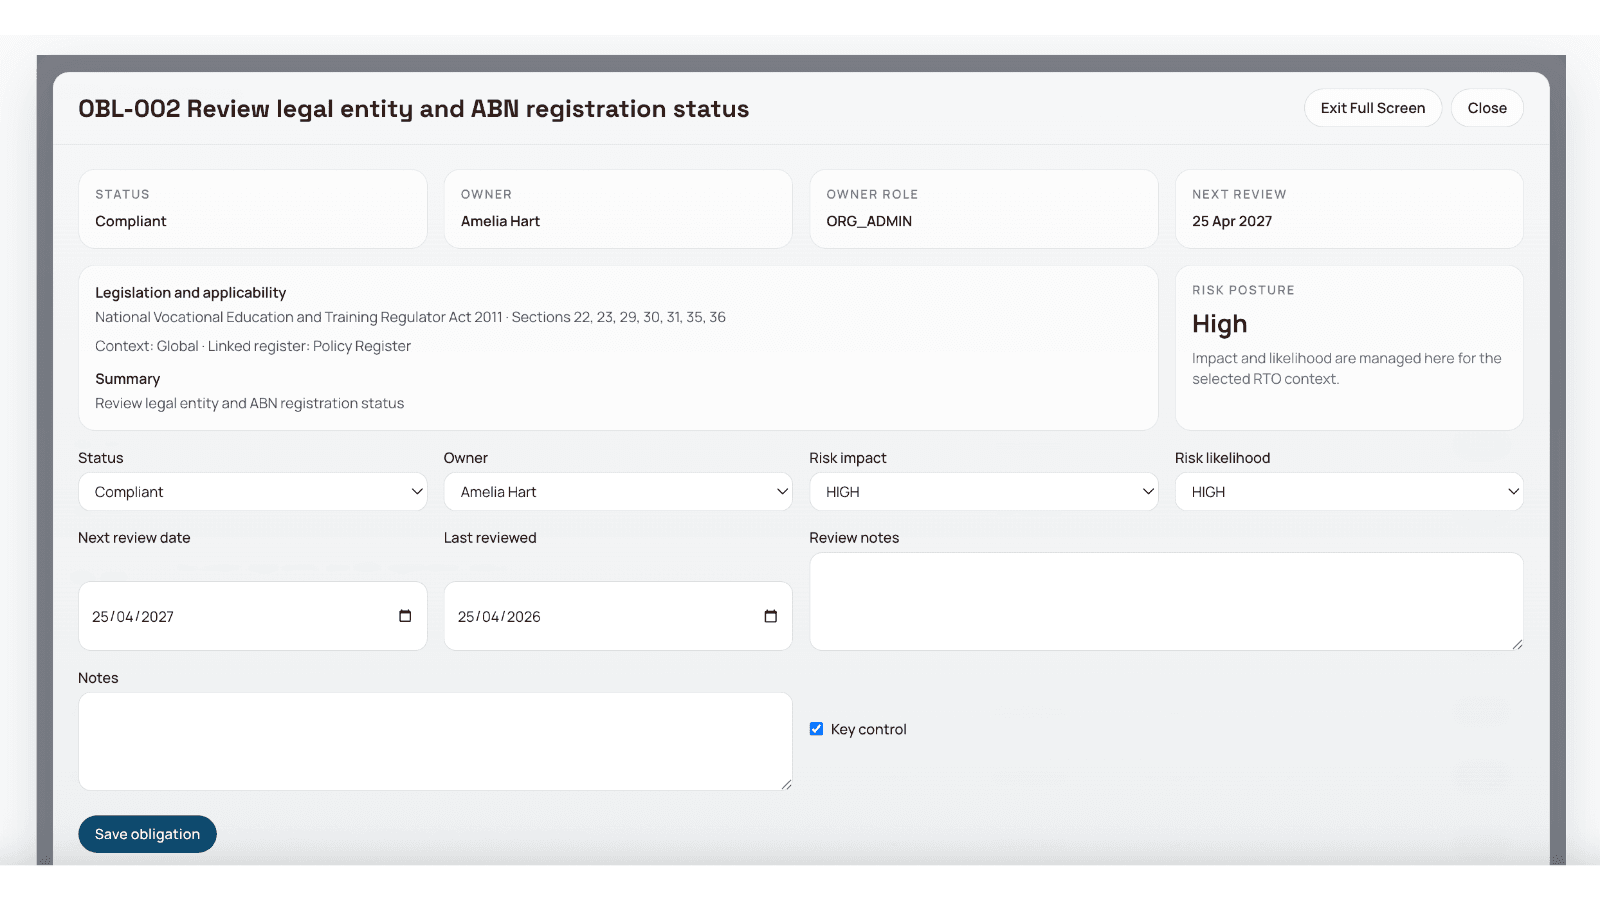Toggle the Key control checkbox
The image size is (1600, 900).
pyautogui.click(x=816, y=729)
